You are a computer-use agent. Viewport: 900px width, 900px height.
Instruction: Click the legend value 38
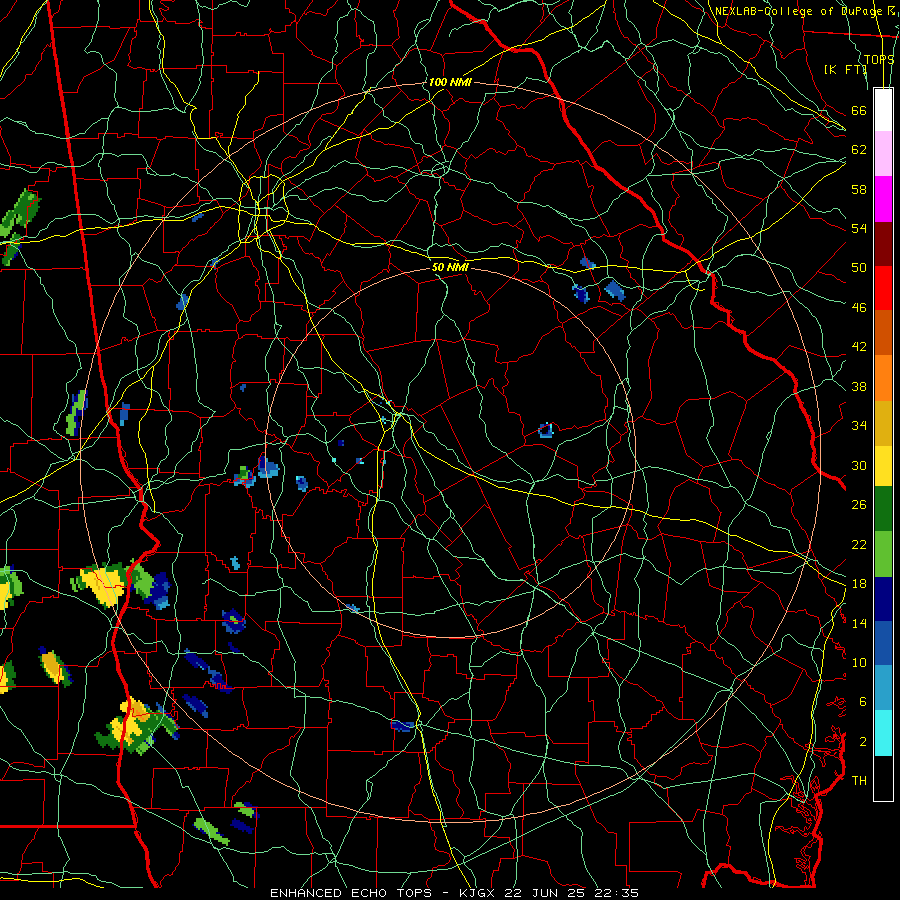[x=859, y=386]
